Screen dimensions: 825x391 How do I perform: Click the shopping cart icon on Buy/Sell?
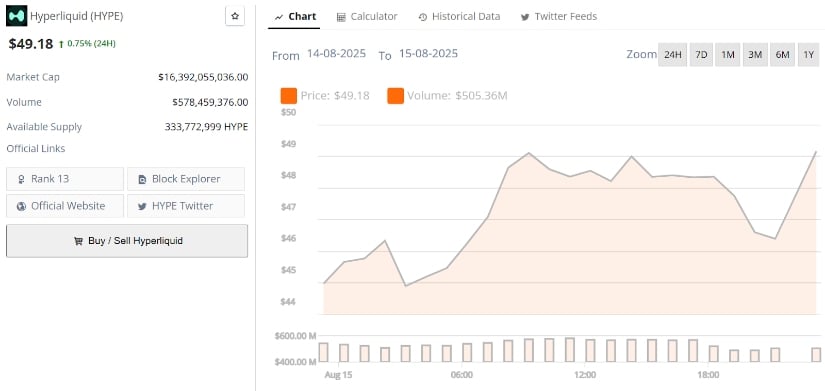point(78,241)
